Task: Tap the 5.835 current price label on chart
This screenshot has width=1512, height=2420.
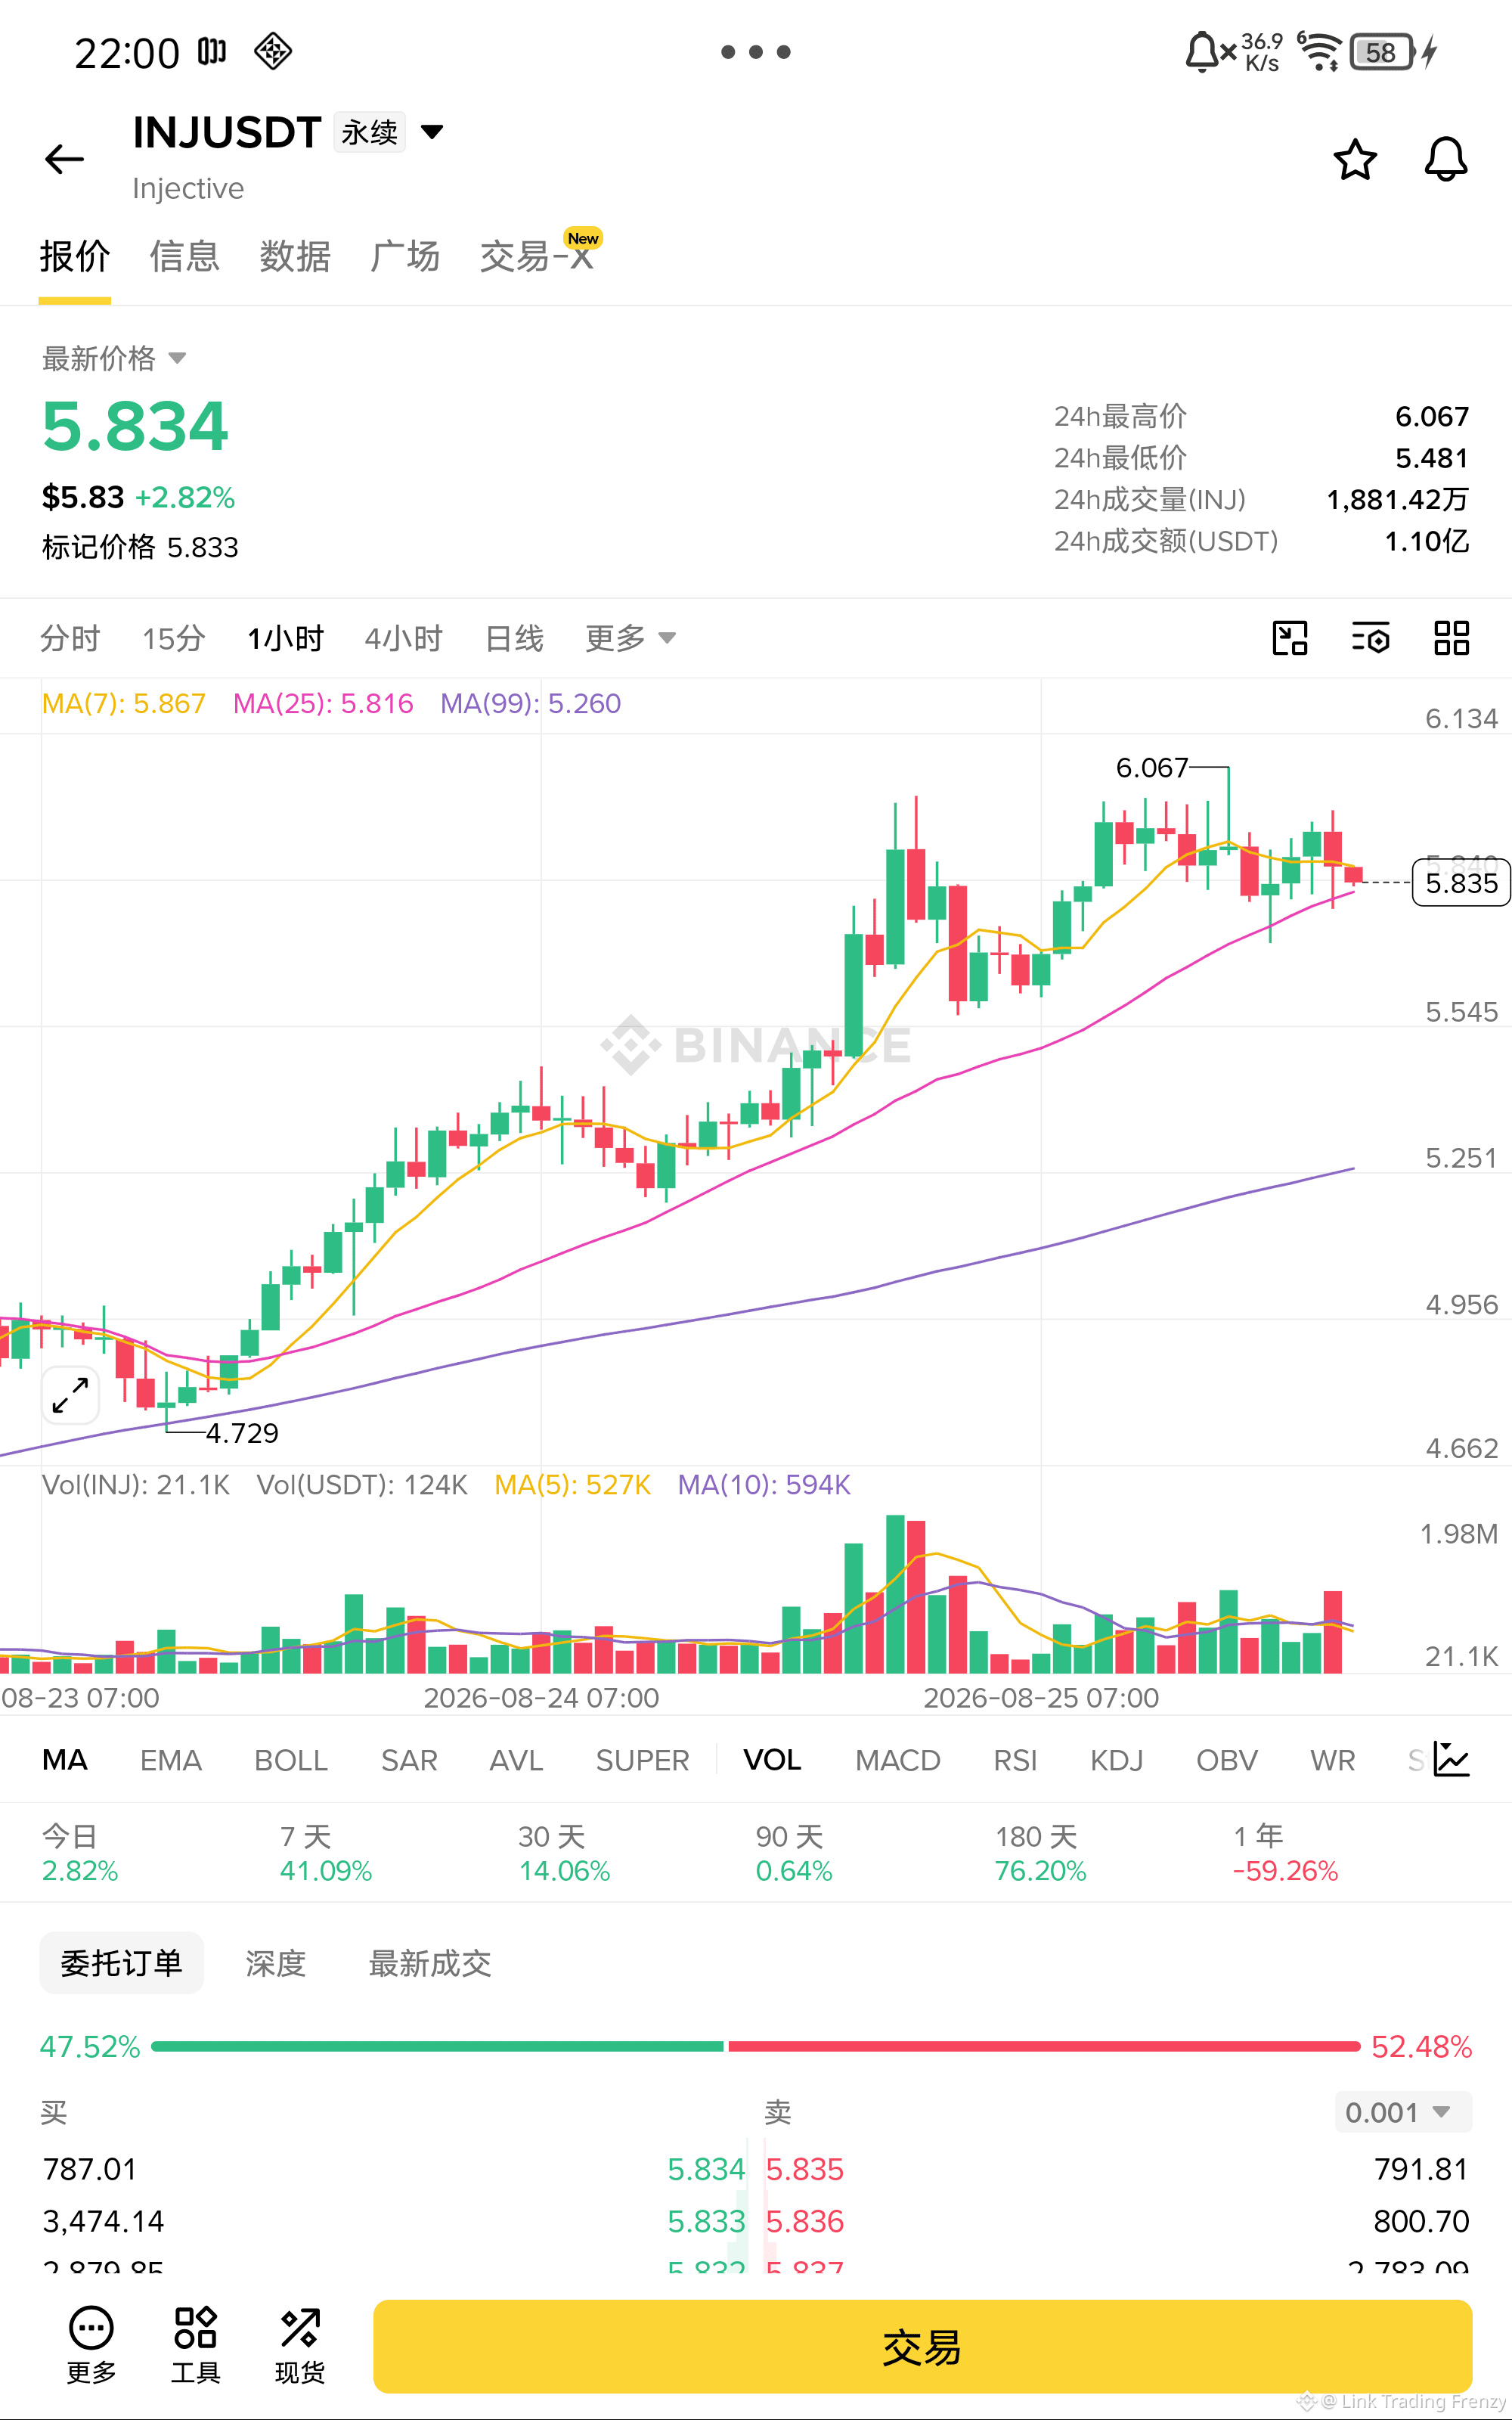Action: tap(1461, 883)
